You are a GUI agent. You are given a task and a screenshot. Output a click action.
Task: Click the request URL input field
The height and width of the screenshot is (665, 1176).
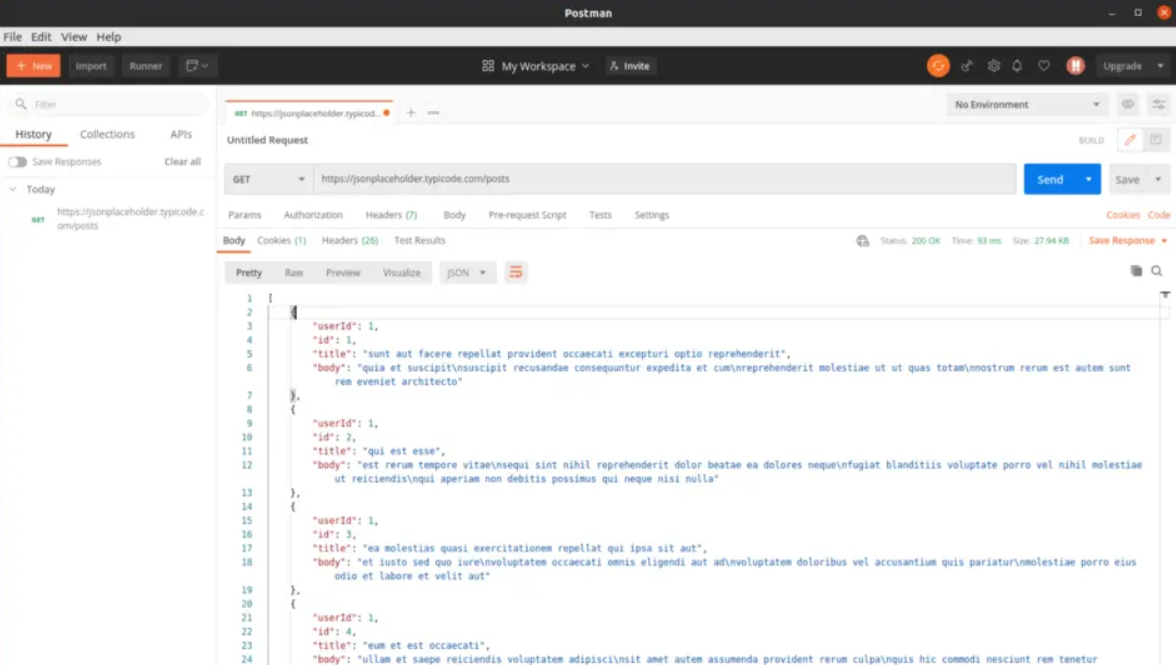pos(664,179)
